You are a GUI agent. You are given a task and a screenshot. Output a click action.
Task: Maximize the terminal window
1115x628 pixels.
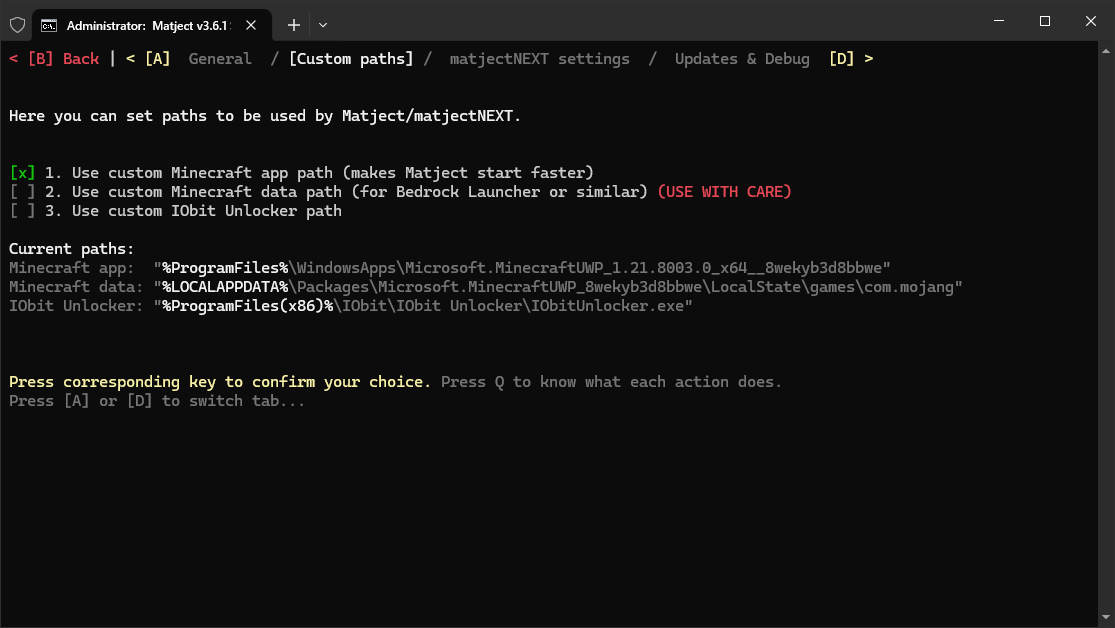pos(1045,21)
